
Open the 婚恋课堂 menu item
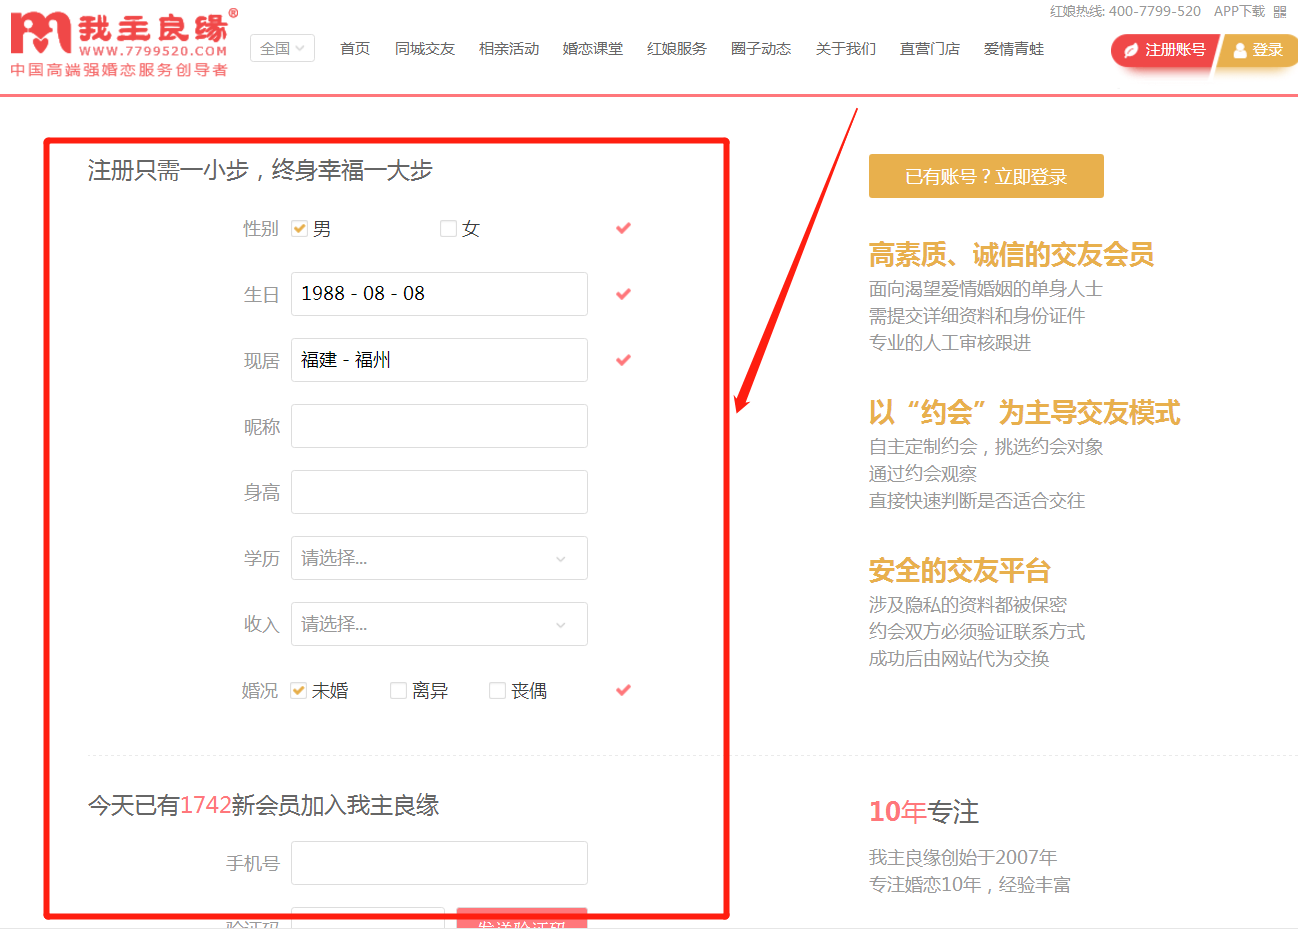click(593, 48)
